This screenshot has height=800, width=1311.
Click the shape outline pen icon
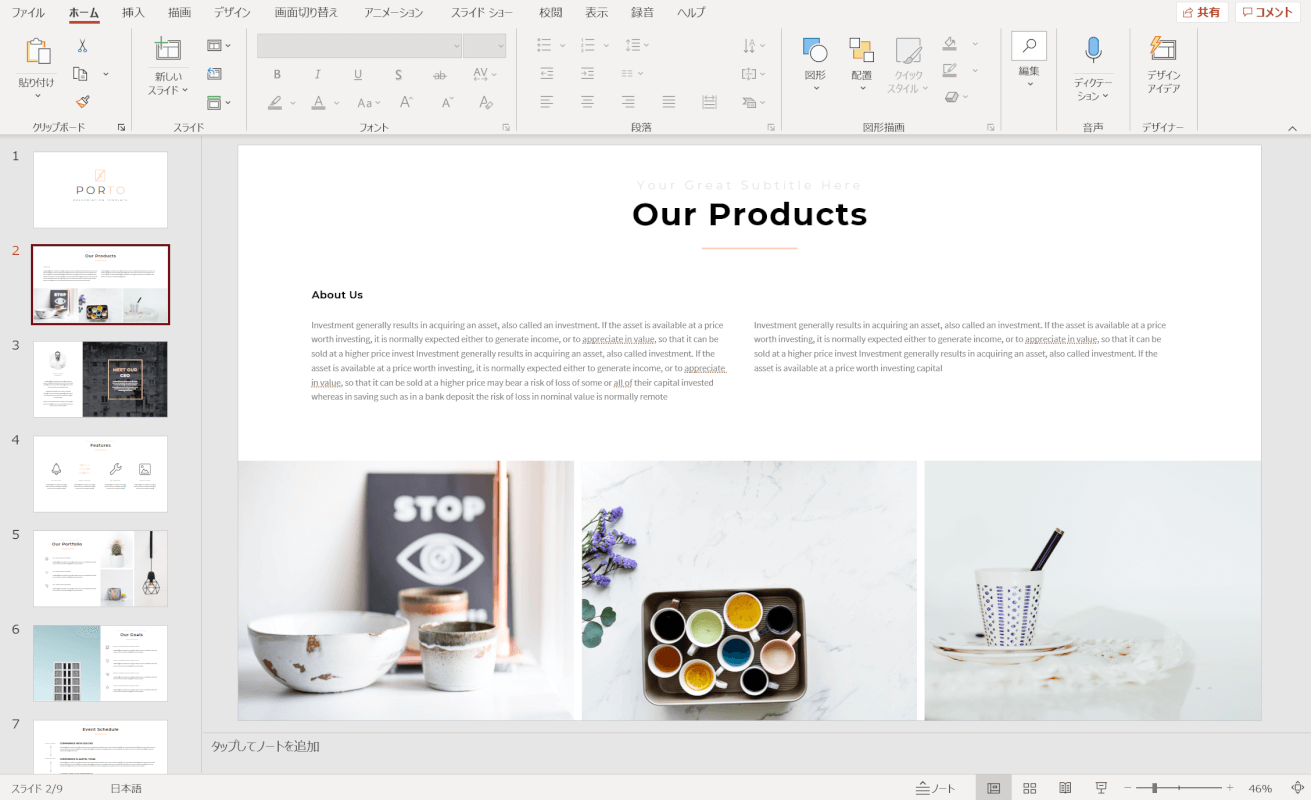pyautogui.click(x=949, y=70)
